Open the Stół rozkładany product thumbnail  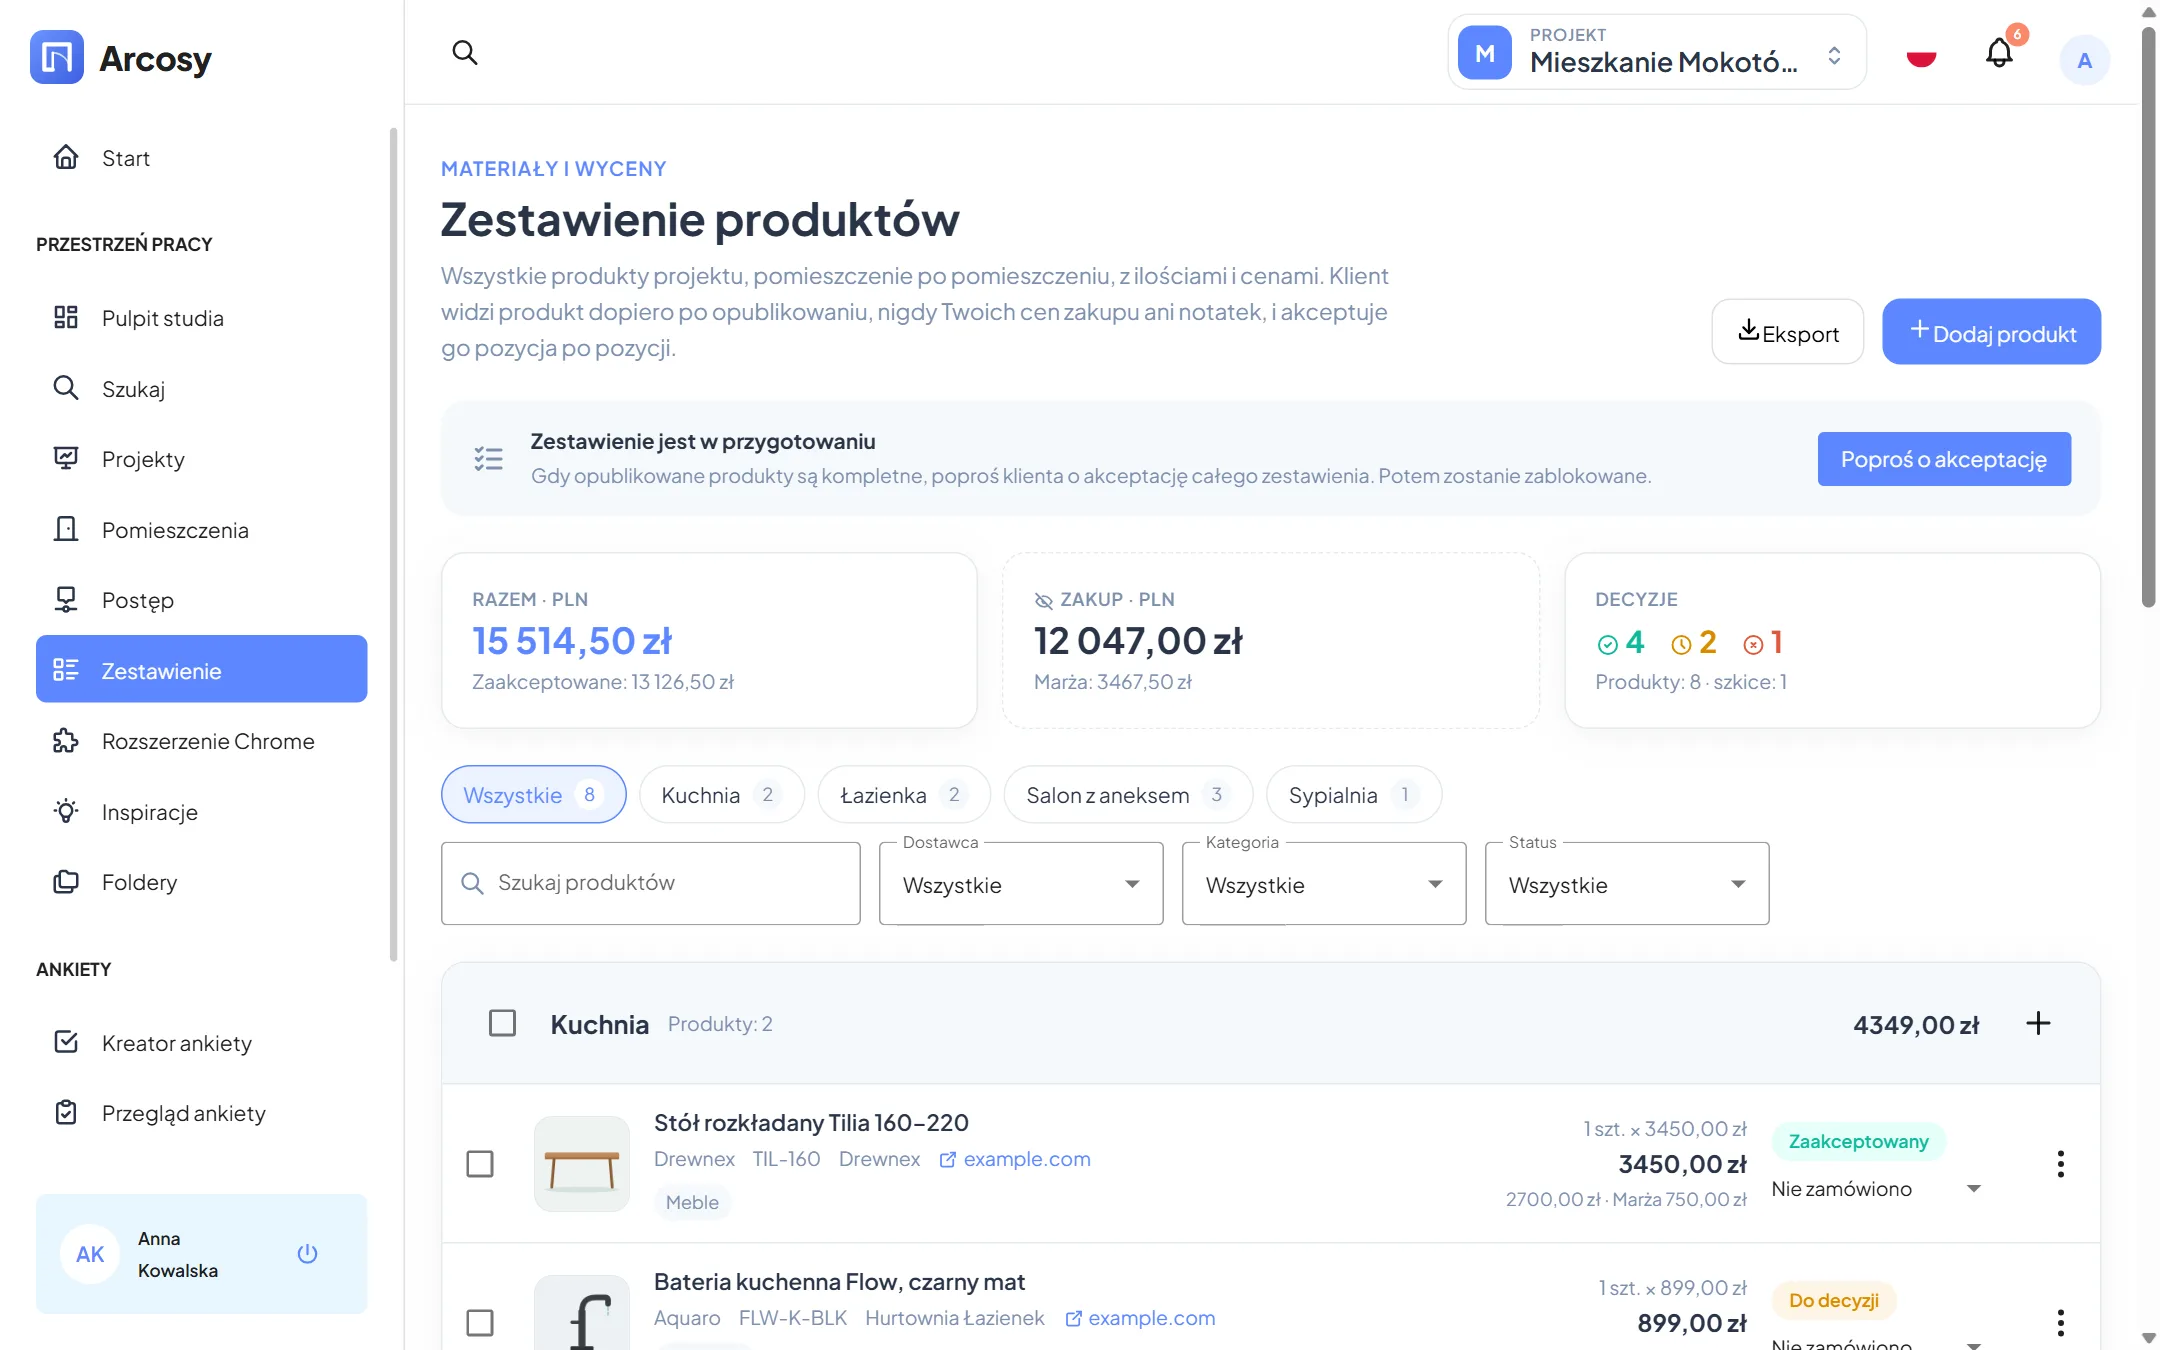(x=582, y=1164)
